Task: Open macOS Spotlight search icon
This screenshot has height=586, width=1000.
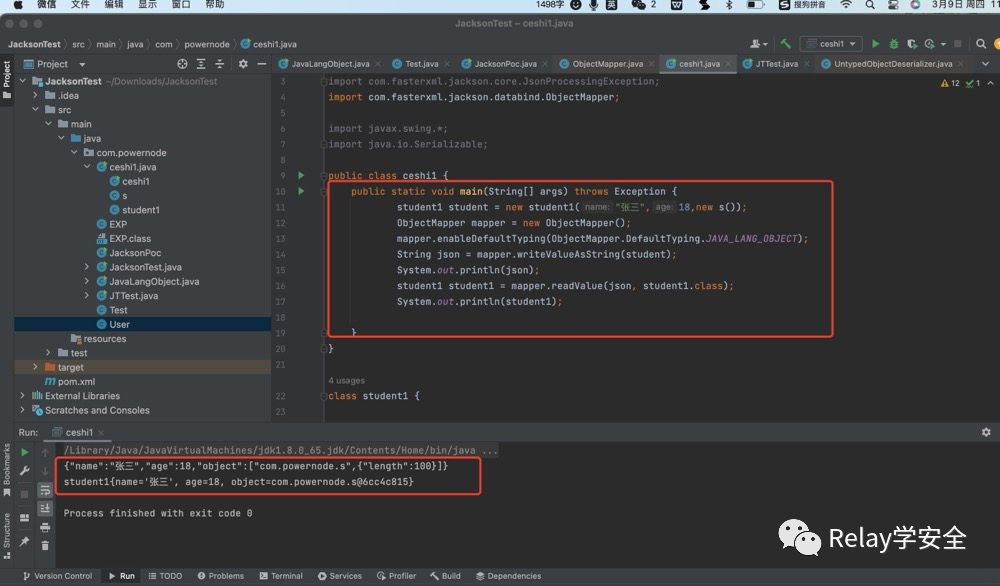Action: click(x=870, y=5)
